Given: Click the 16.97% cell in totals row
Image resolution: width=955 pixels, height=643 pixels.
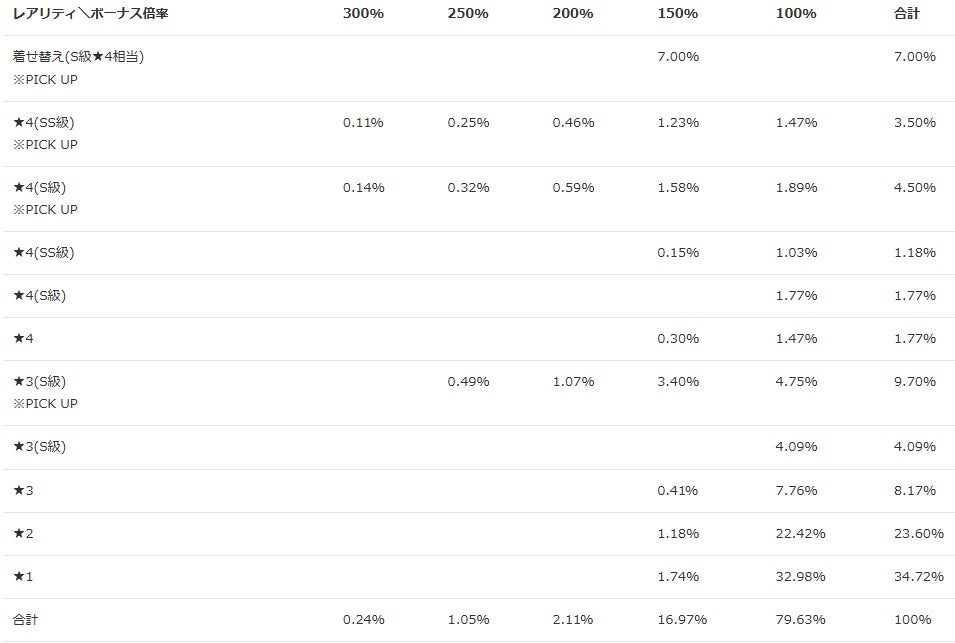Looking at the screenshot, I should point(682,620).
